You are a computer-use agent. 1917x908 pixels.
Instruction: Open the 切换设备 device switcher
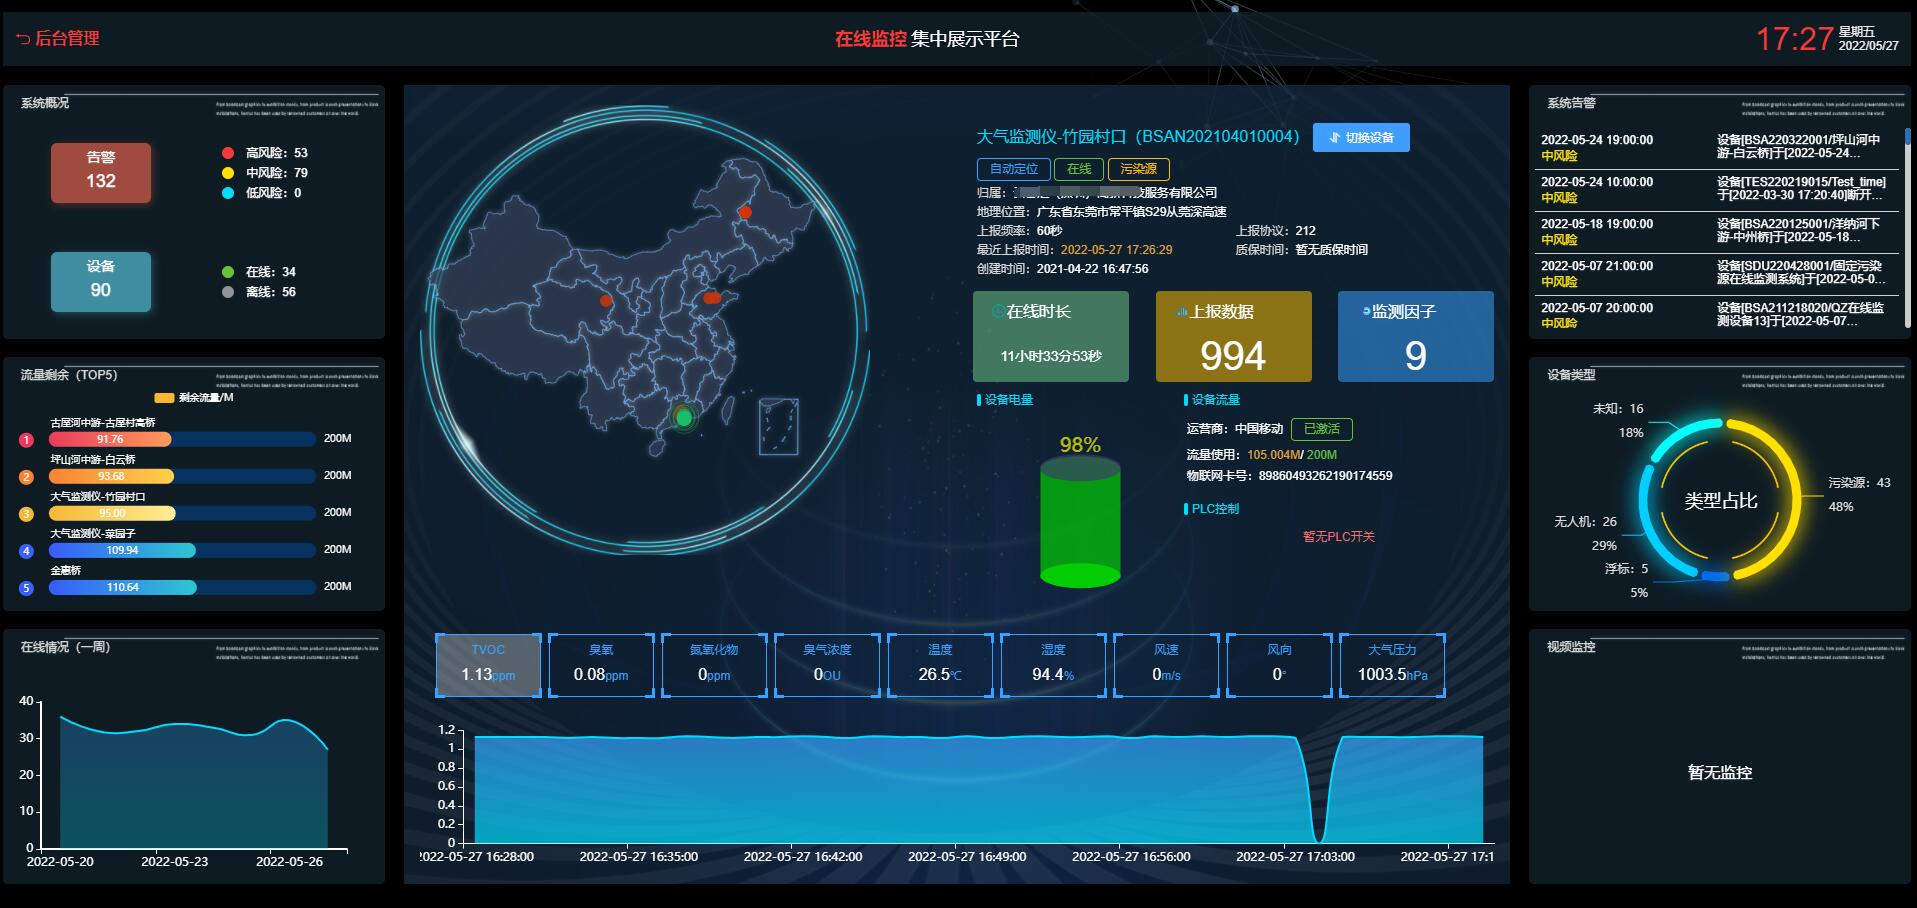pos(1361,138)
